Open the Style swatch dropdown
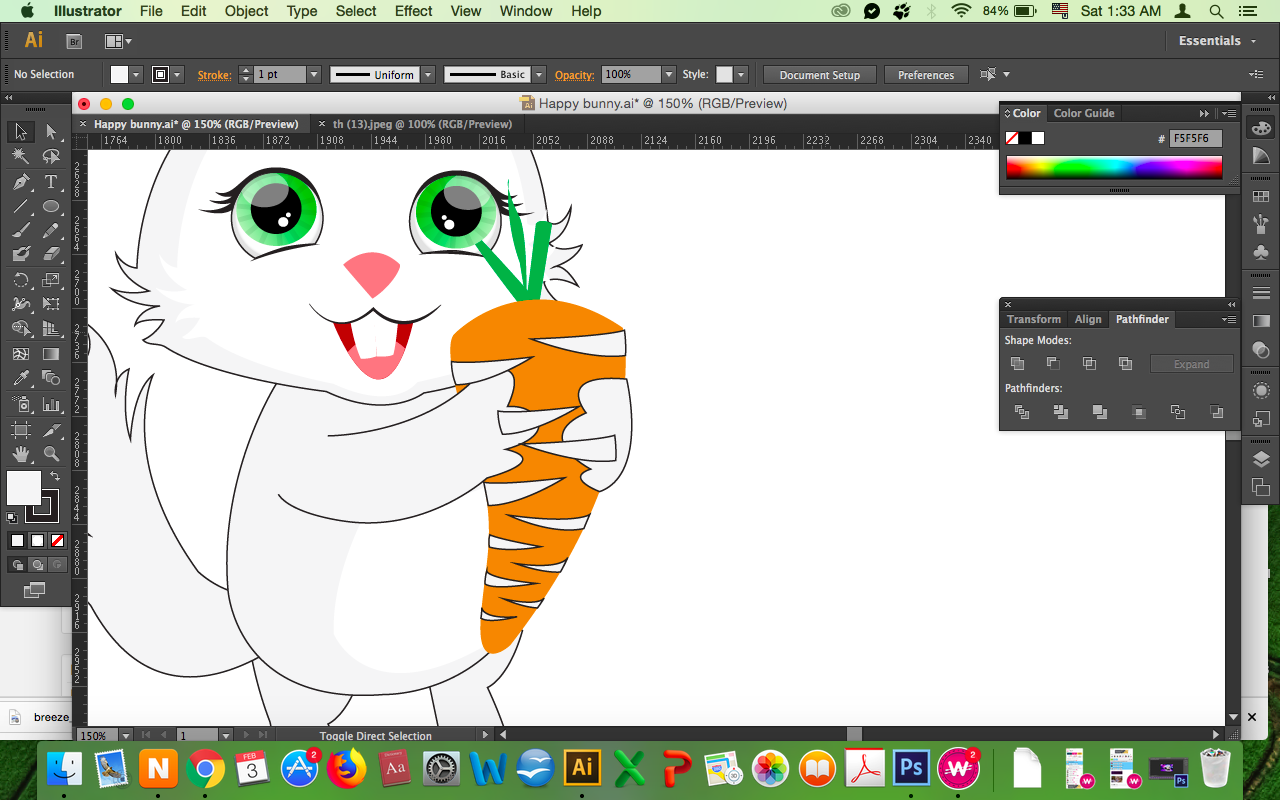1280x800 pixels. pyautogui.click(x=740, y=75)
